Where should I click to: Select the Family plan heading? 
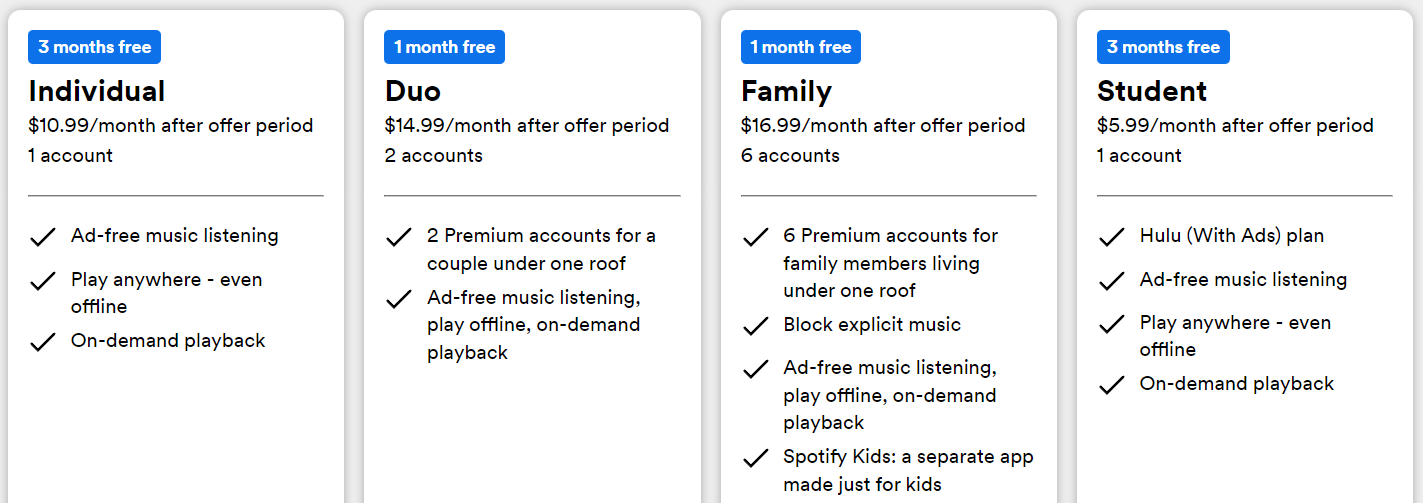pyautogui.click(x=786, y=91)
